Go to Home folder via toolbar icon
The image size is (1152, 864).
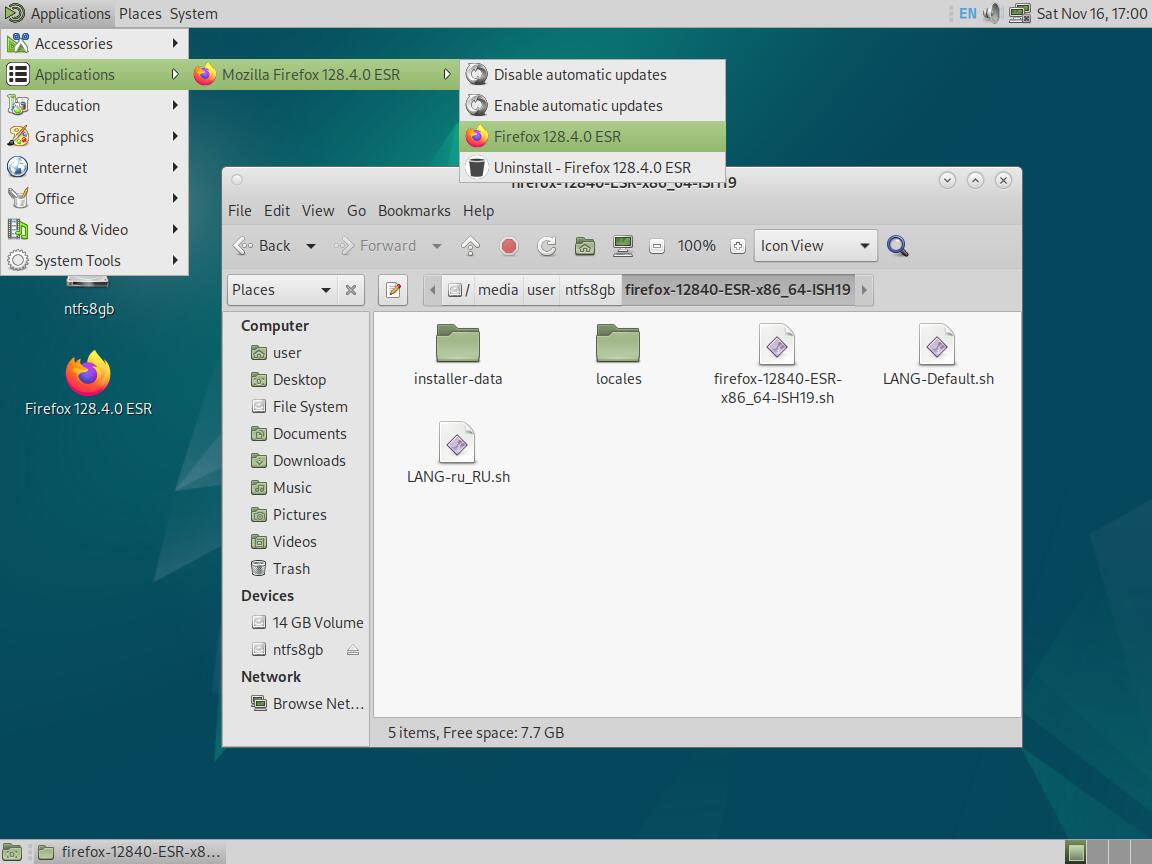(585, 246)
